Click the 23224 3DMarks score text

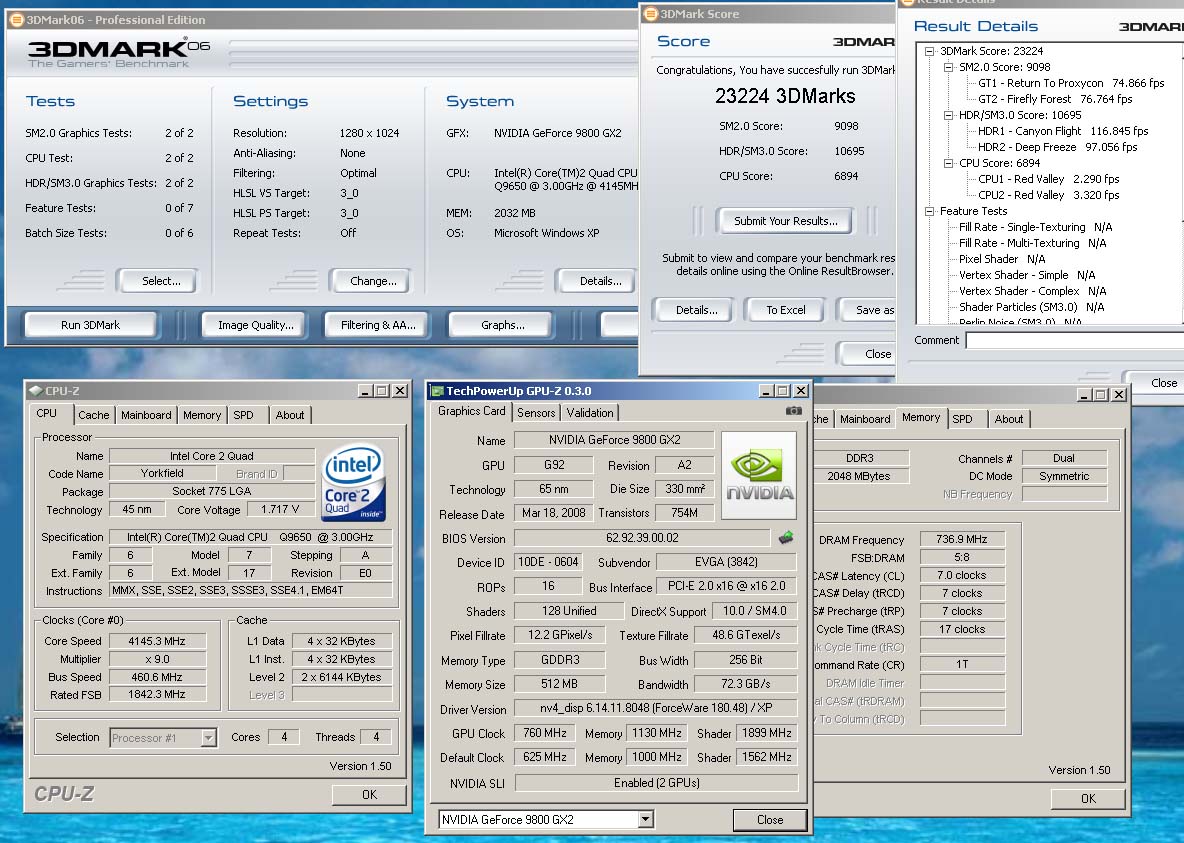[785, 96]
